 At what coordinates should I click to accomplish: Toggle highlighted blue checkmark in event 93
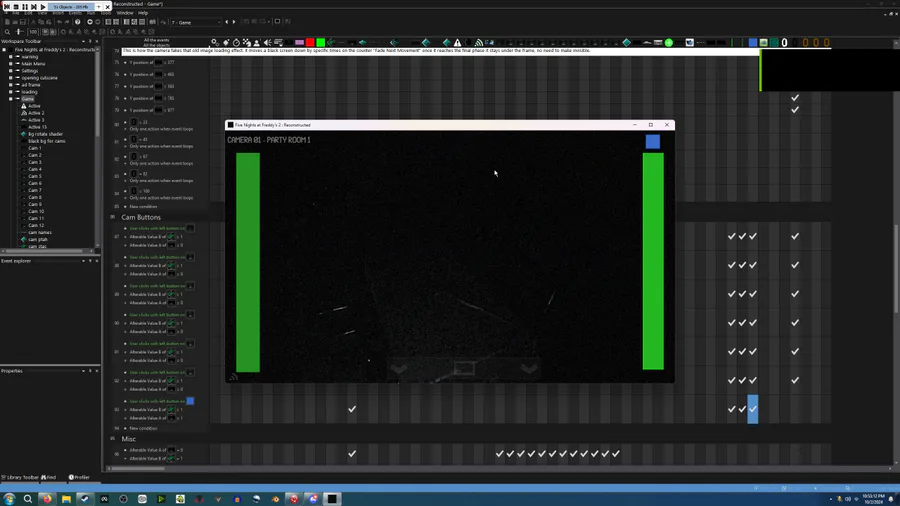pyautogui.click(x=752, y=409)
